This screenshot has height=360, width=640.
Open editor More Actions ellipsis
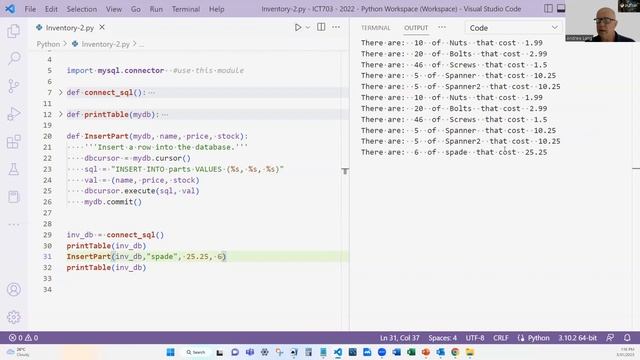(336, 27)
